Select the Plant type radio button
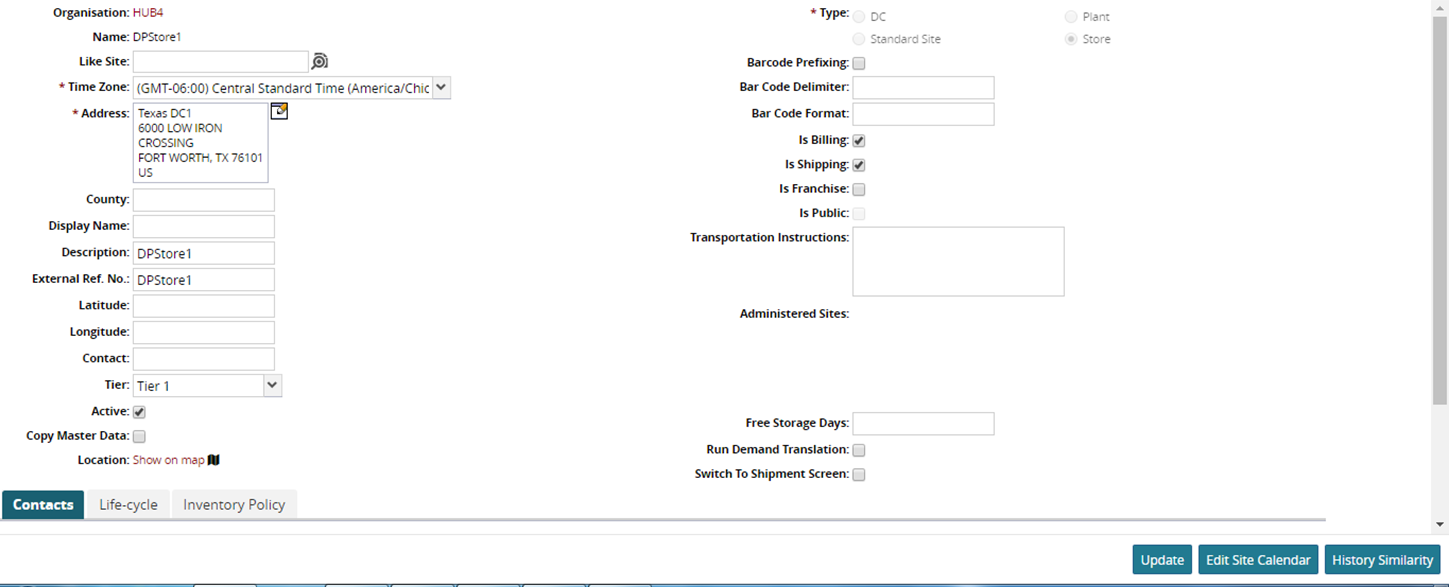 pyautogui.click(x=1071, y=17)
